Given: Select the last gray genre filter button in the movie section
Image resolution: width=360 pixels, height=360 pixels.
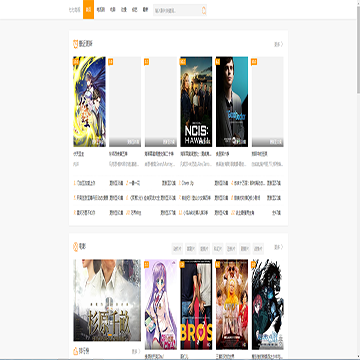Looking at the screenshot, I should click(x=258, y=249).
